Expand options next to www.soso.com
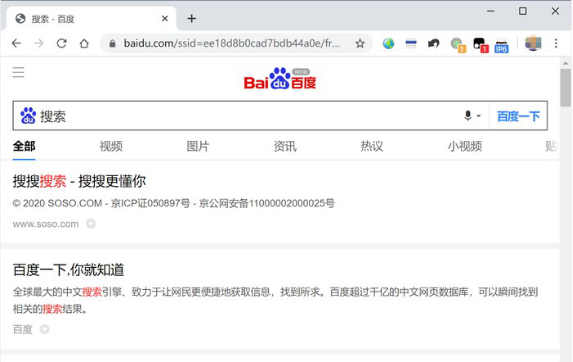Screen dimensions: 573x362 coord(91,224)
